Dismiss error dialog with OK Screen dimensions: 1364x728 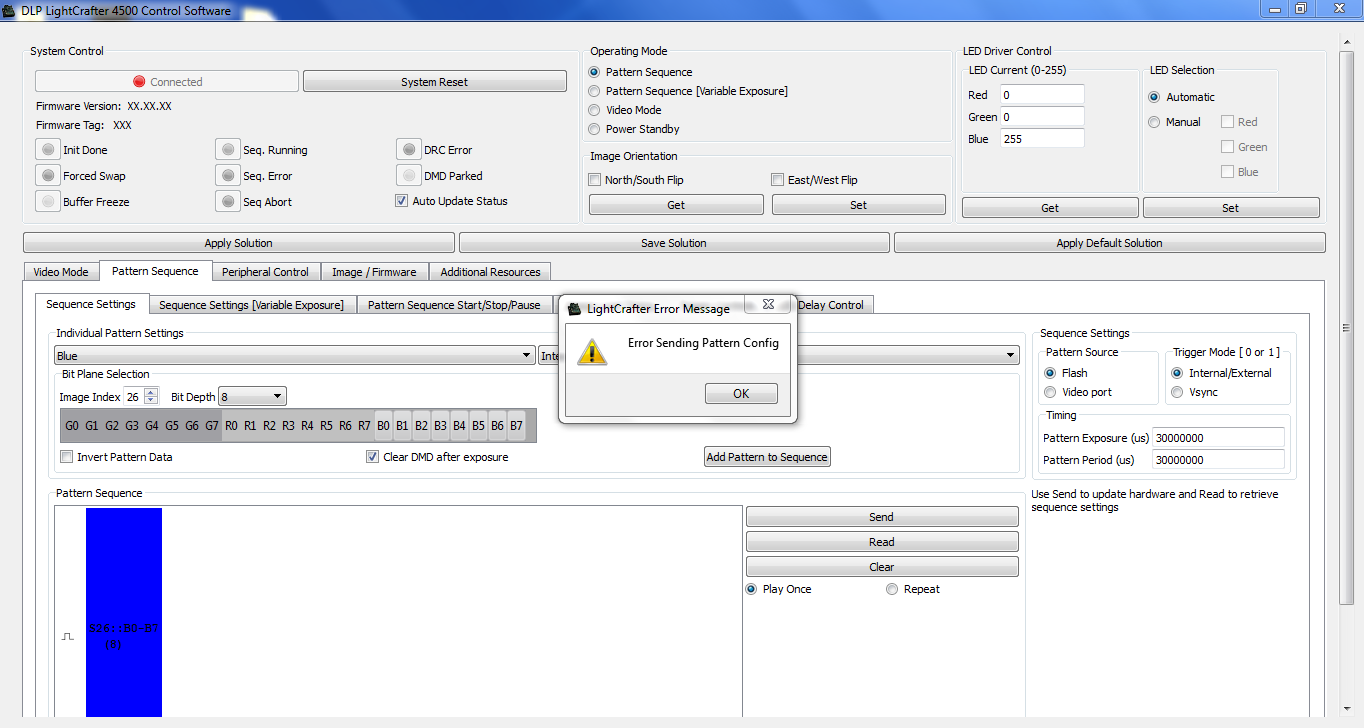pos(741,393)
